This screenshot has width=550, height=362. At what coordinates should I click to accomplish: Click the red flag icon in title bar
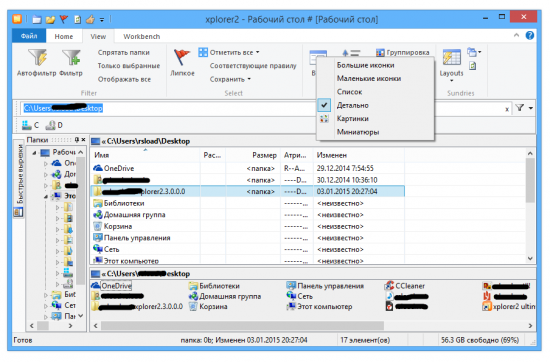point(64,19)
